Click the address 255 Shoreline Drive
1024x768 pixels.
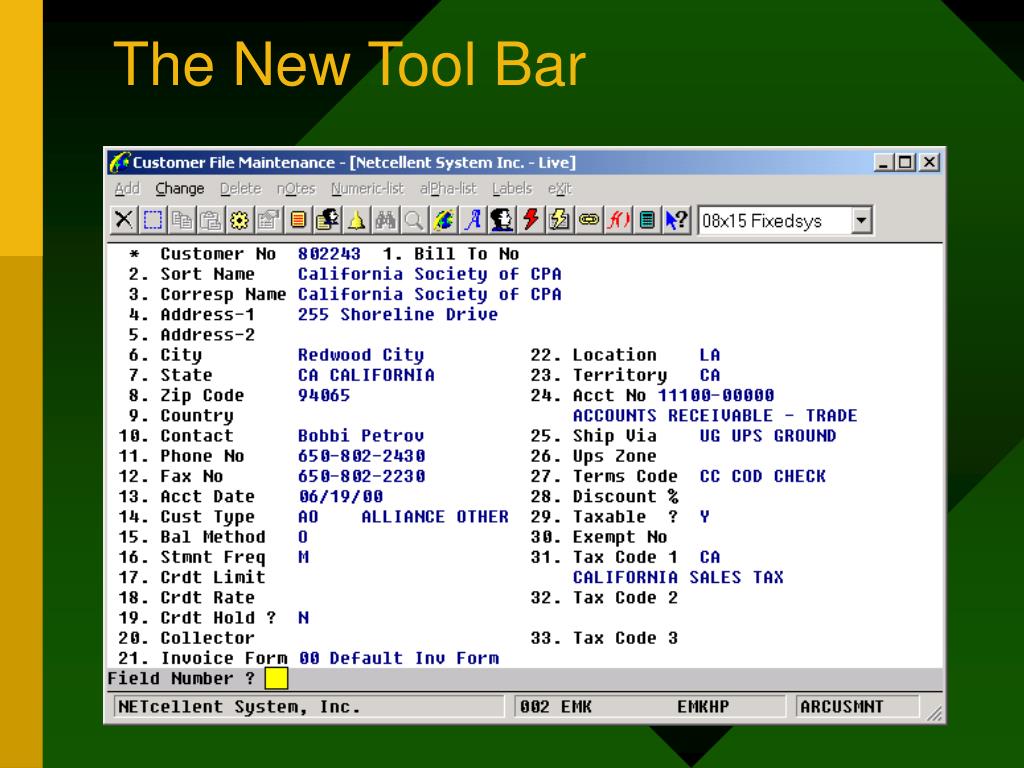(398, 314)
